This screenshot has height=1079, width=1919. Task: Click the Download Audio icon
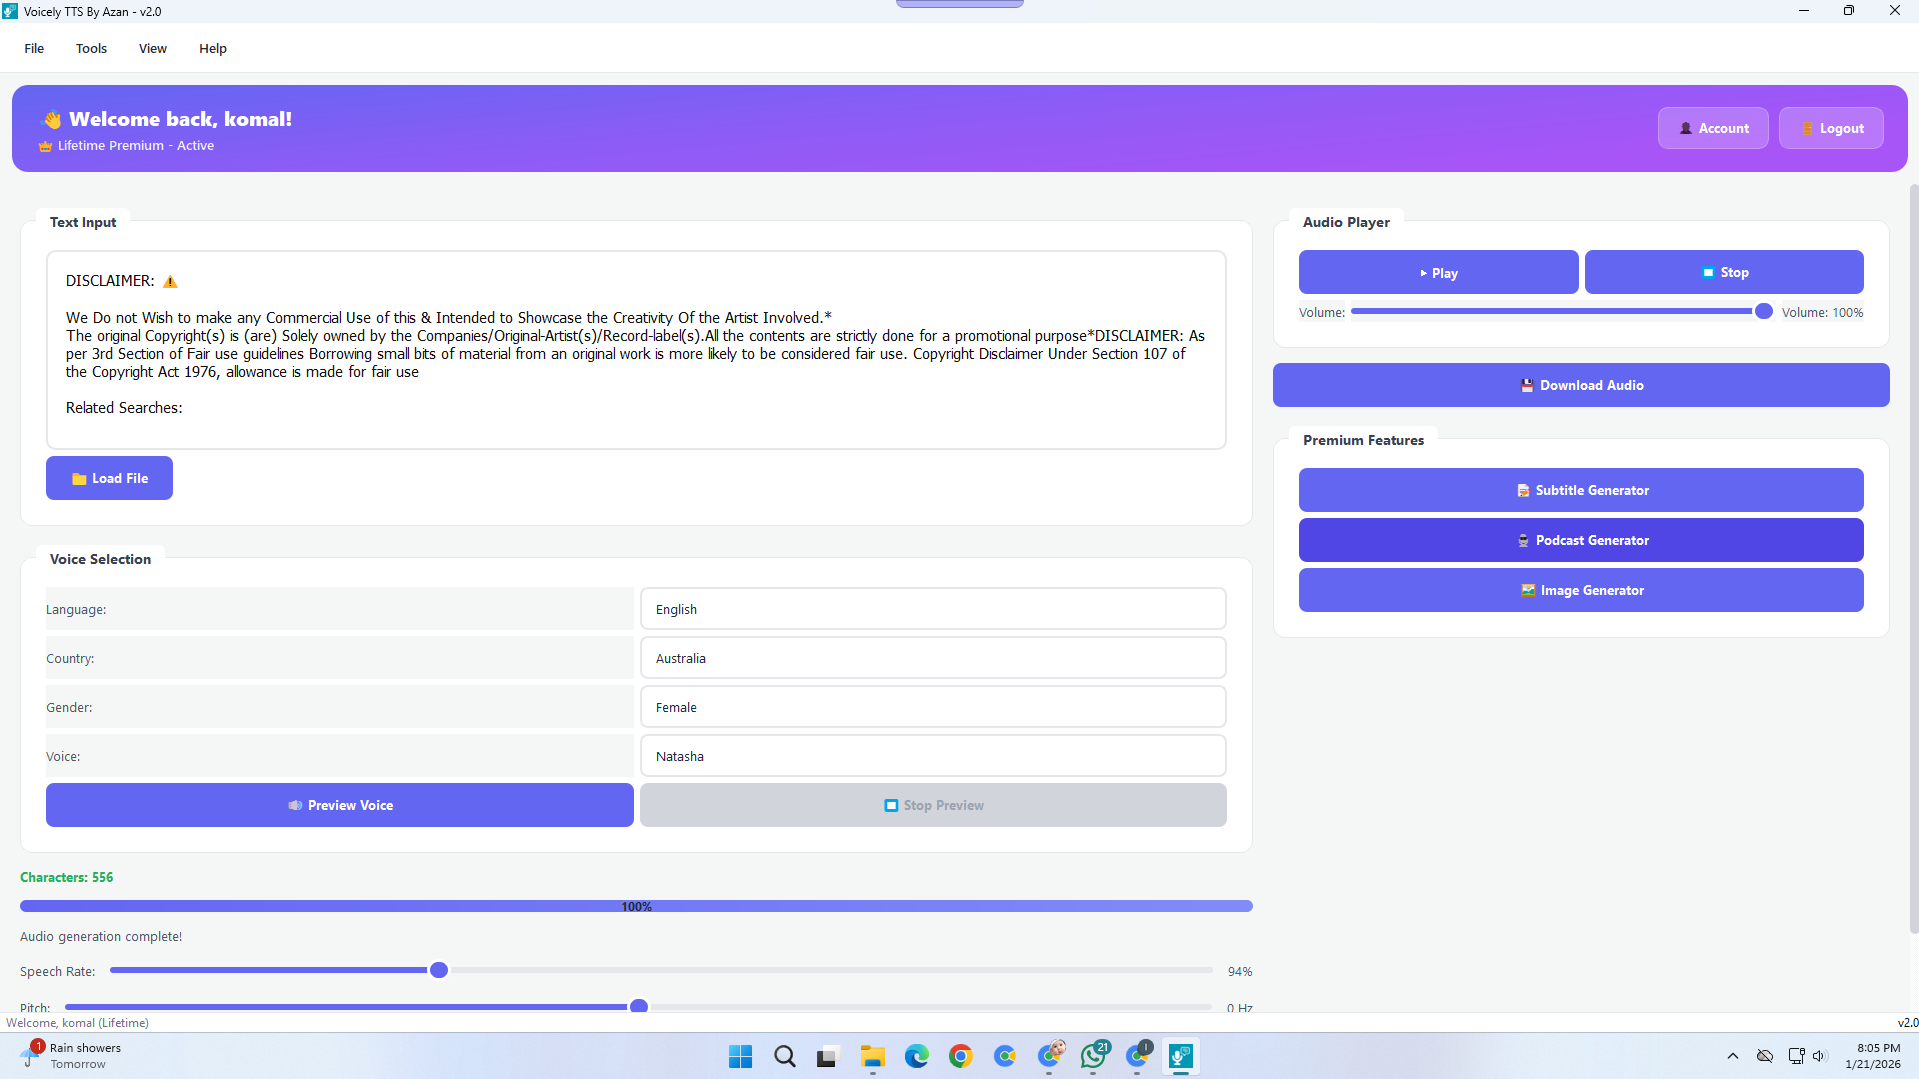point(1528,385)
